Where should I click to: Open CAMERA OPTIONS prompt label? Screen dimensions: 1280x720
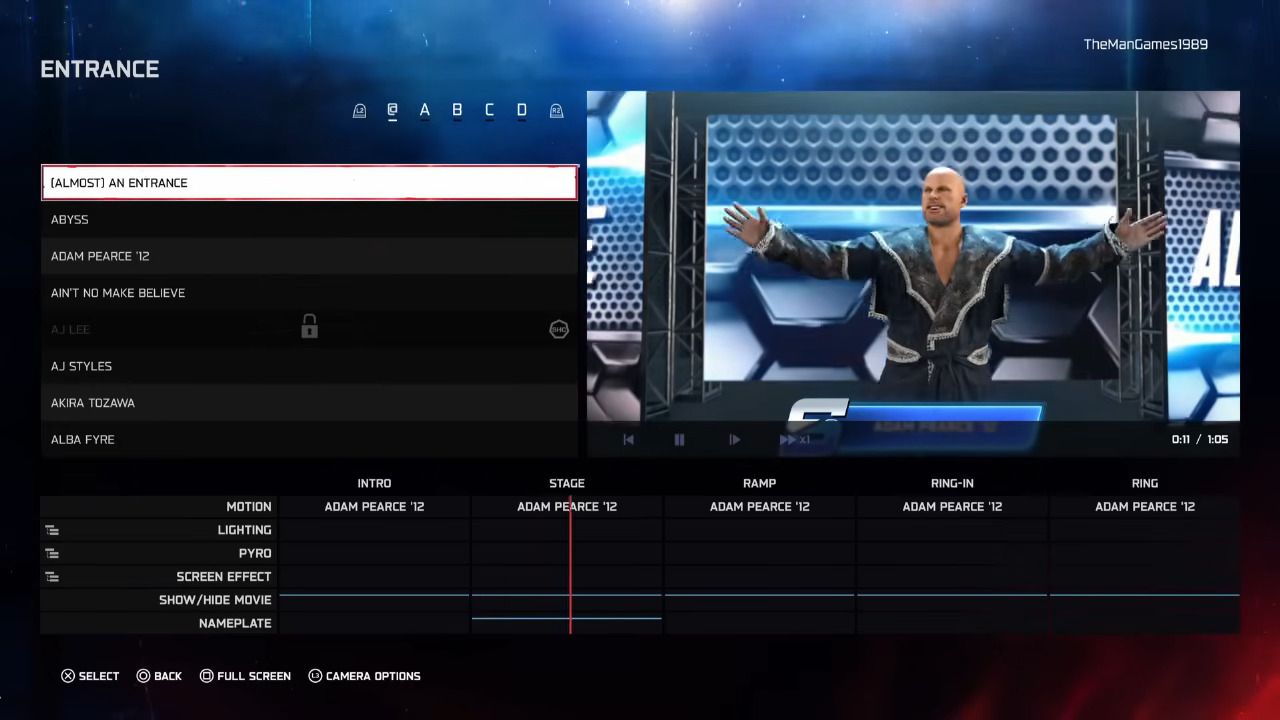pos(373,676)
